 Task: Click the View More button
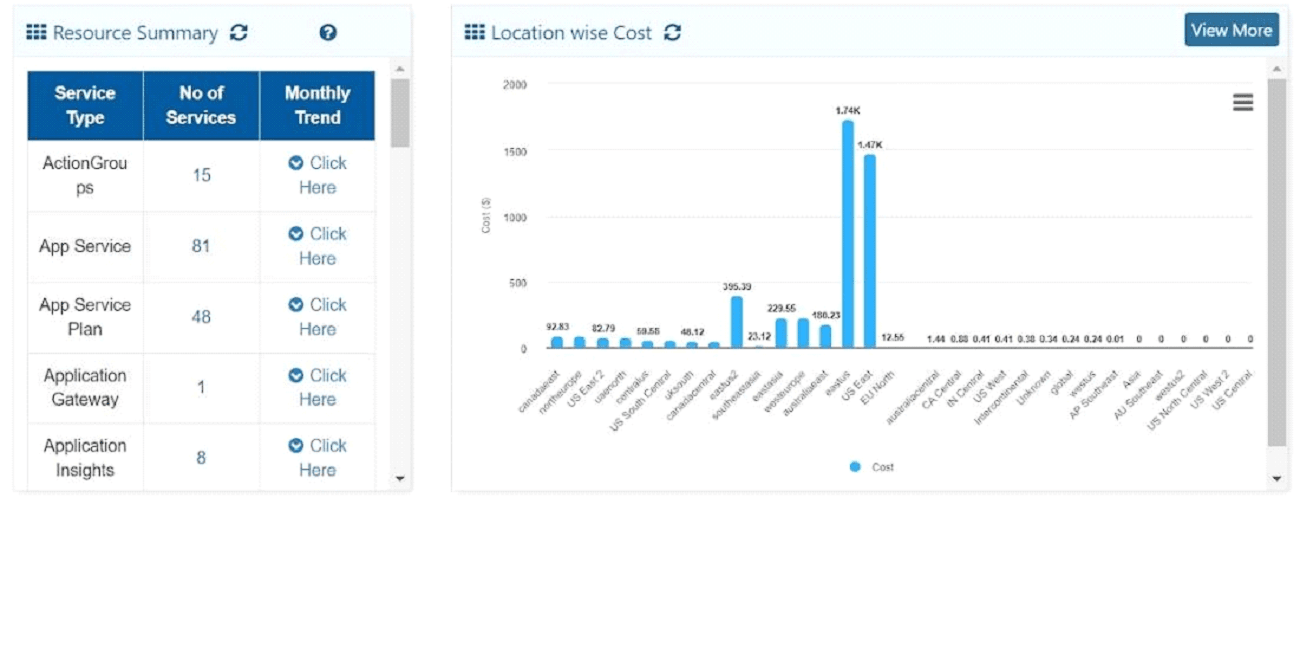[x=1232, y=30]
